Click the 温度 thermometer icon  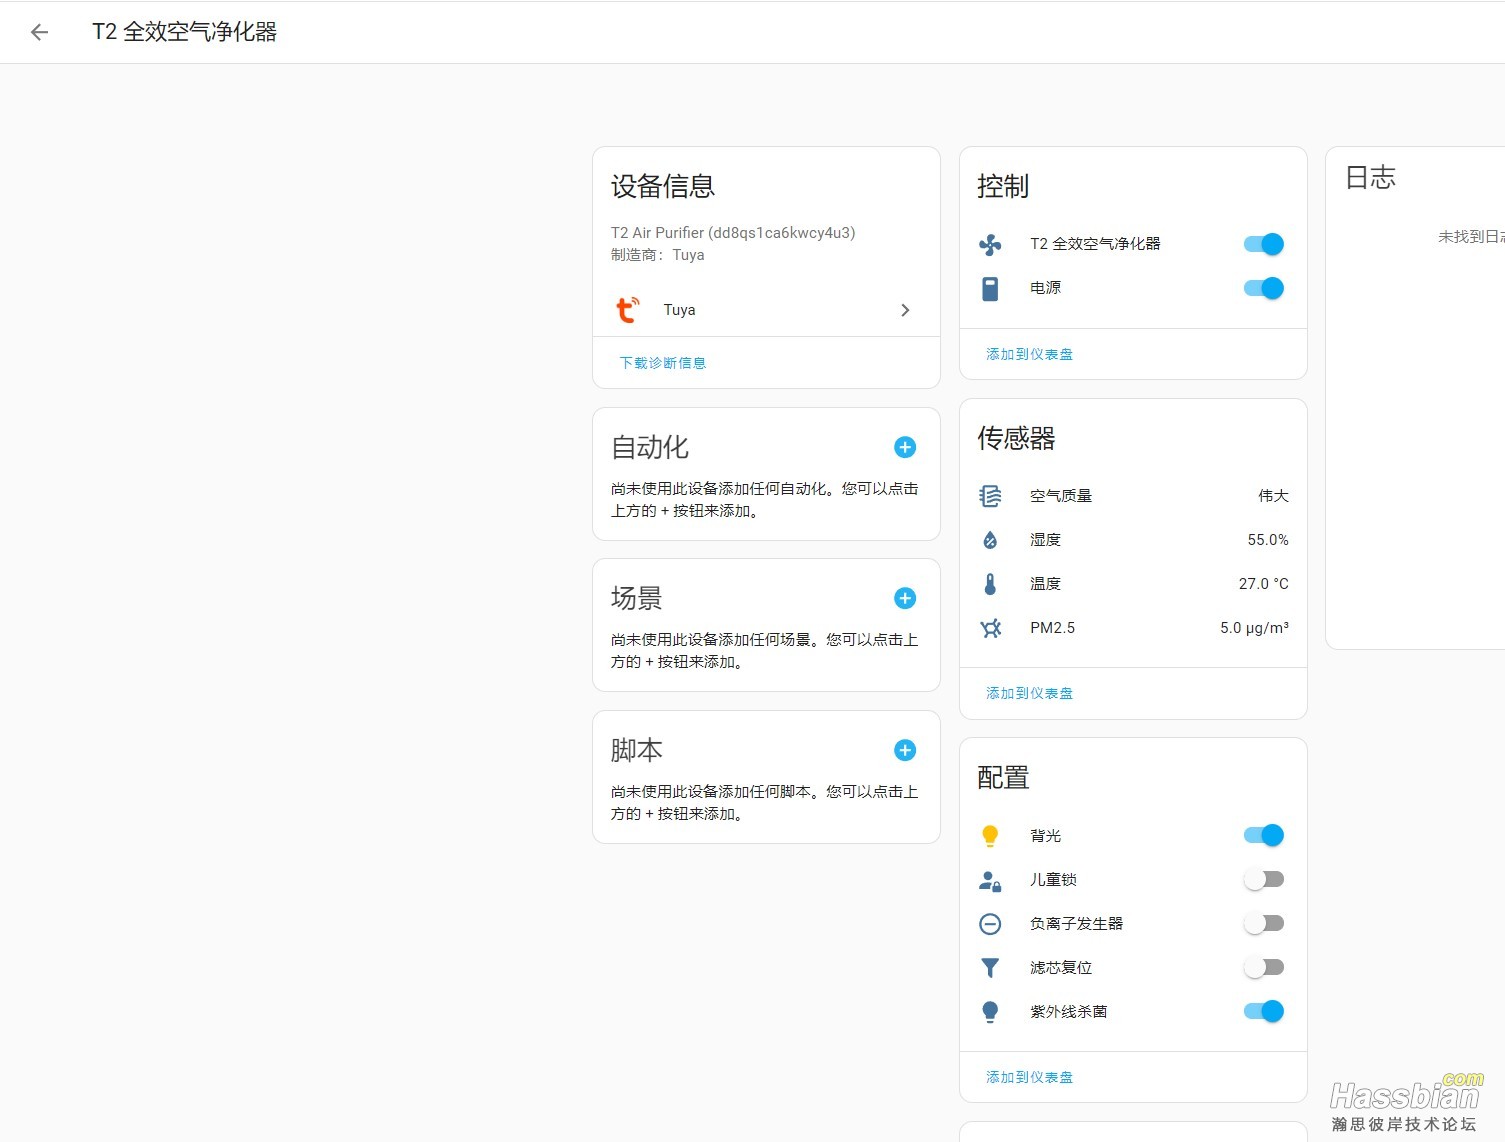coord(990,584)
